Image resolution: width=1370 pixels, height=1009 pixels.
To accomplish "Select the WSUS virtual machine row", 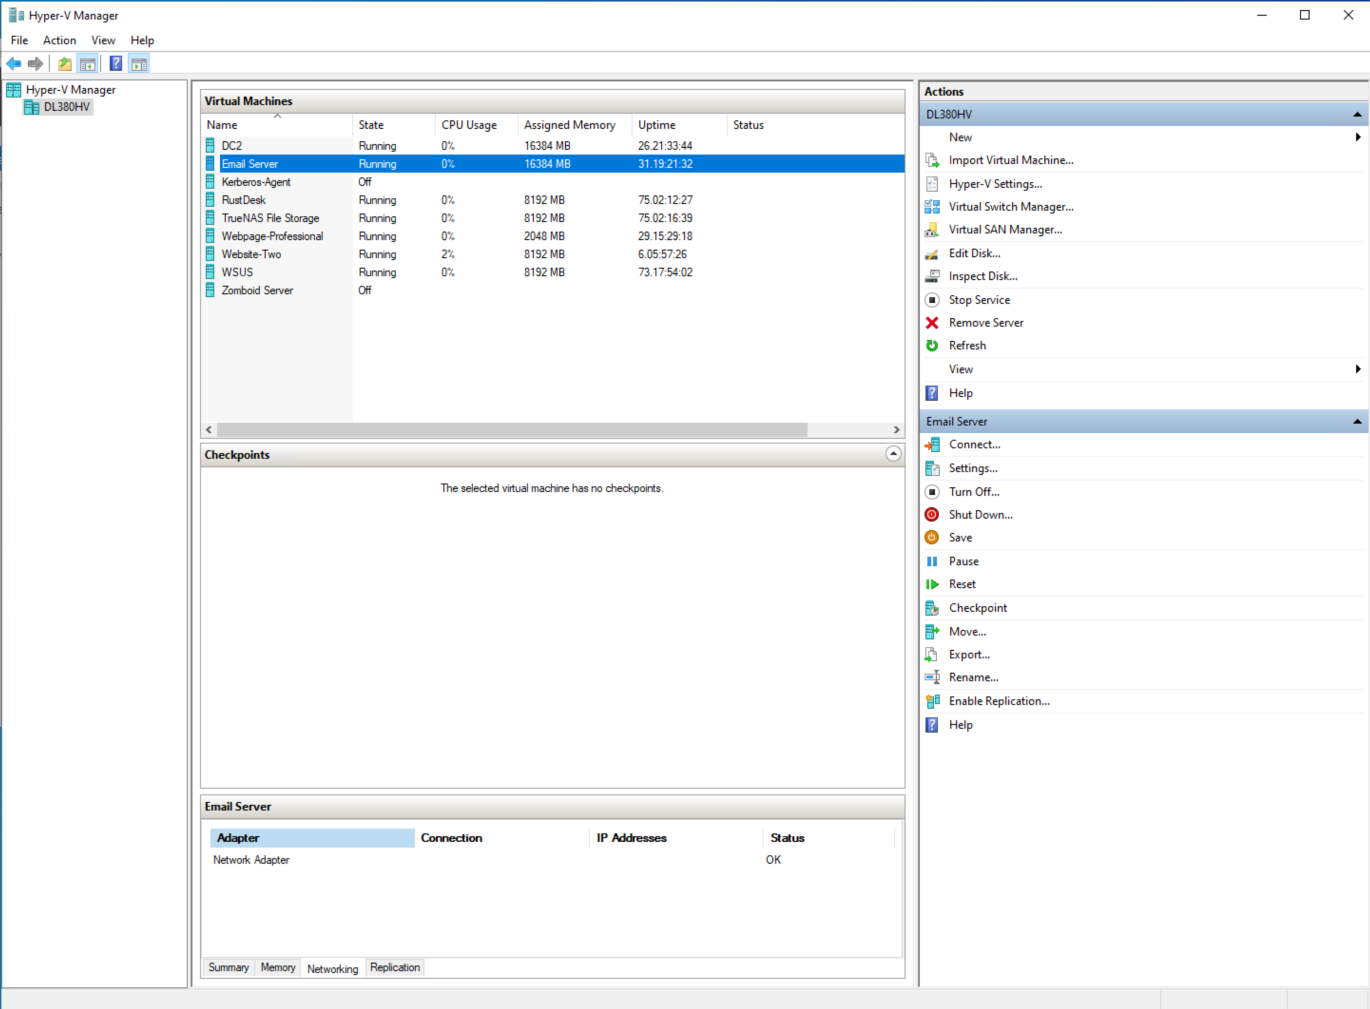I will click(x=237, y=272).
